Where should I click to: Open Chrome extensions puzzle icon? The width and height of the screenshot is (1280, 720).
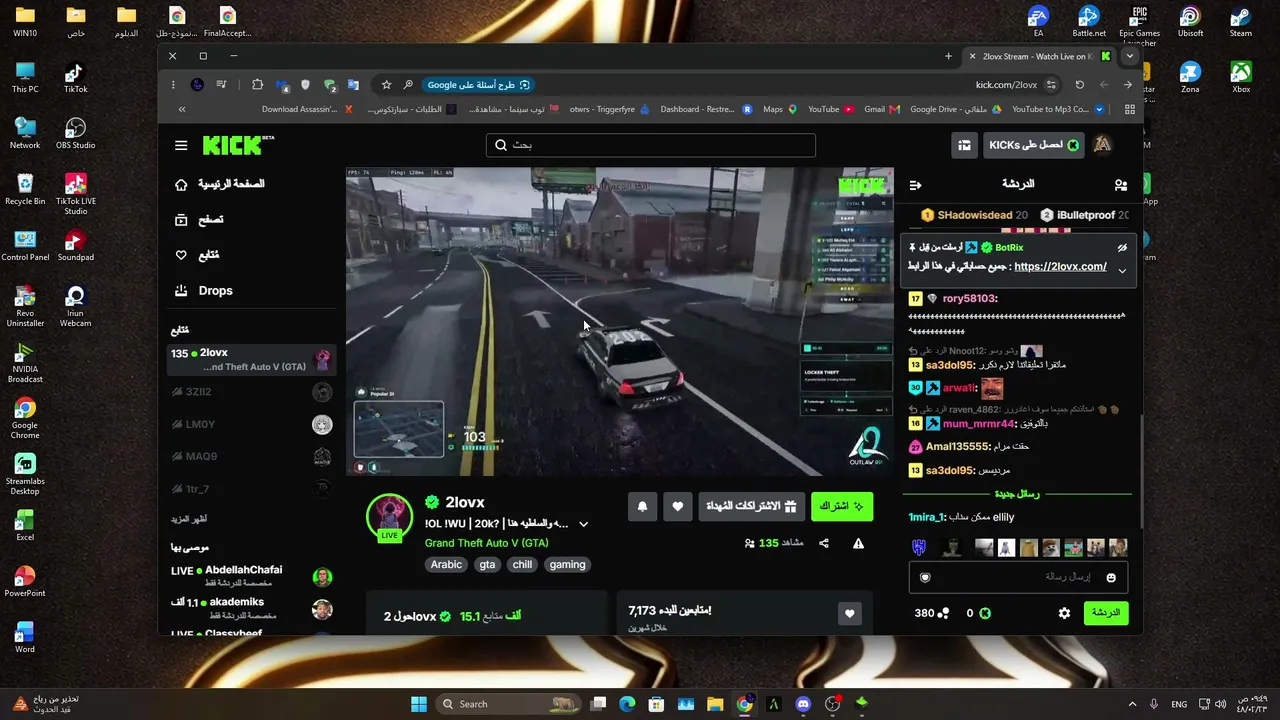coord(257,85)
